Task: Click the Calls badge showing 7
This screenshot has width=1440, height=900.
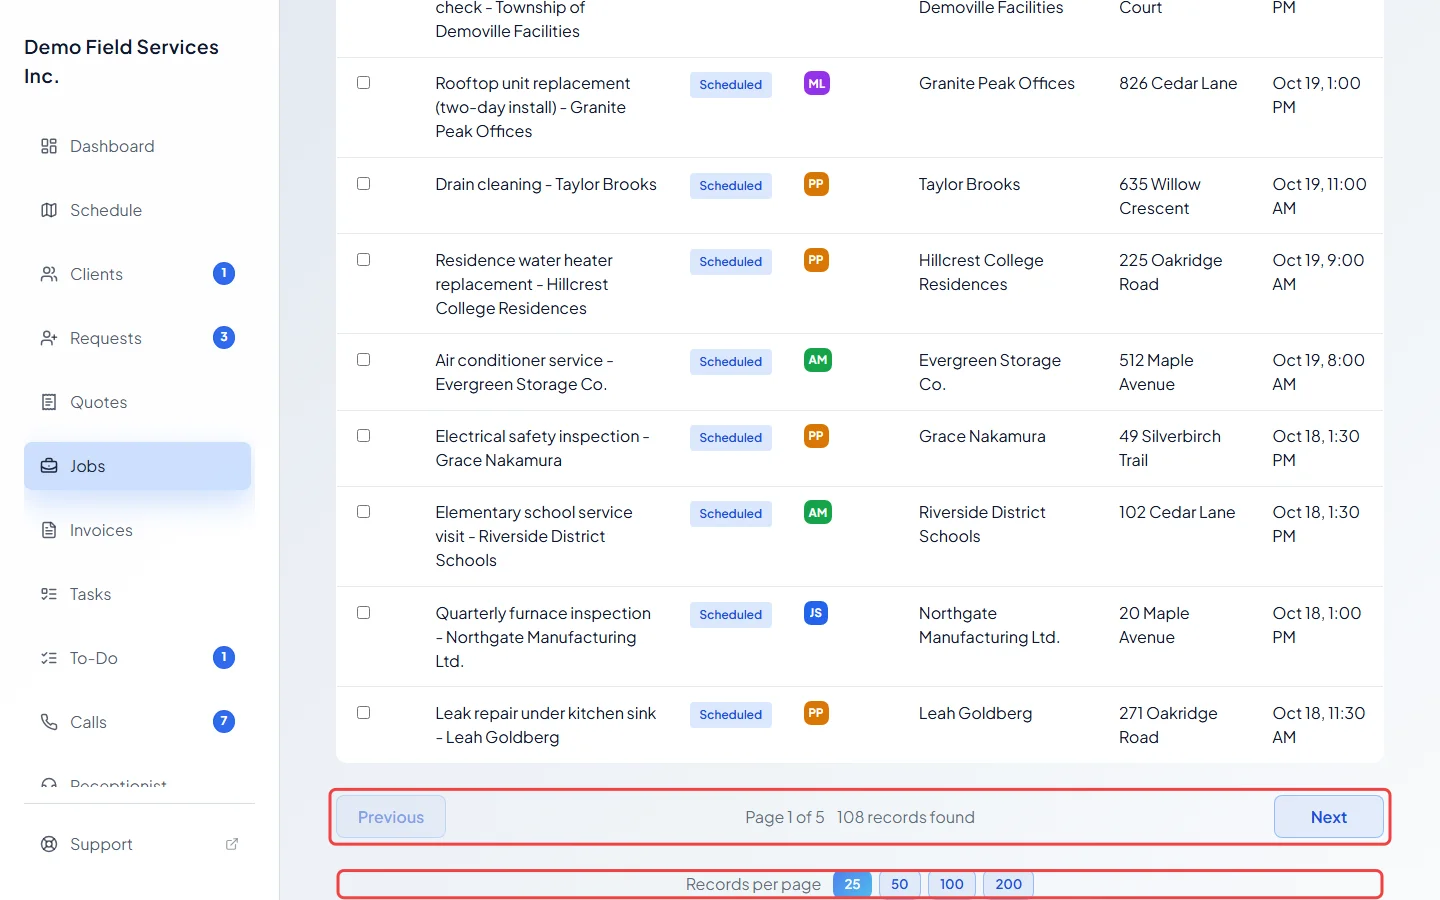Action: (224, 721)
